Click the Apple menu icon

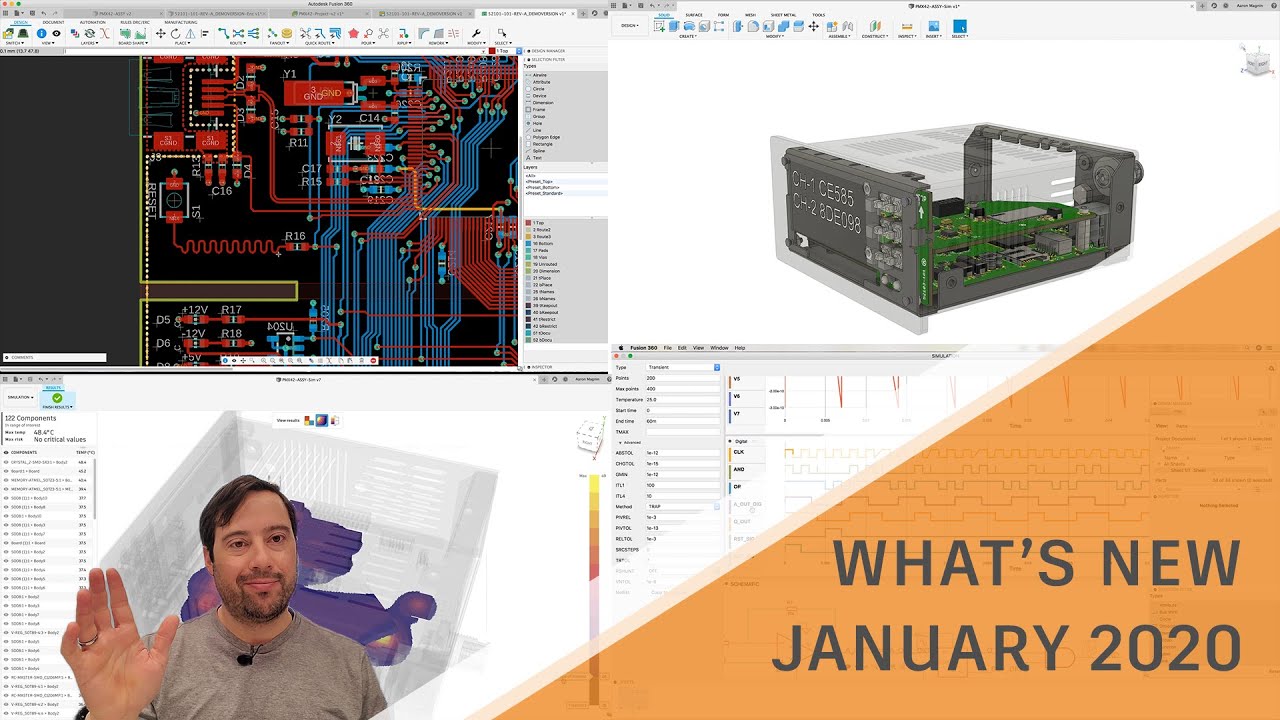pos(621,348)
